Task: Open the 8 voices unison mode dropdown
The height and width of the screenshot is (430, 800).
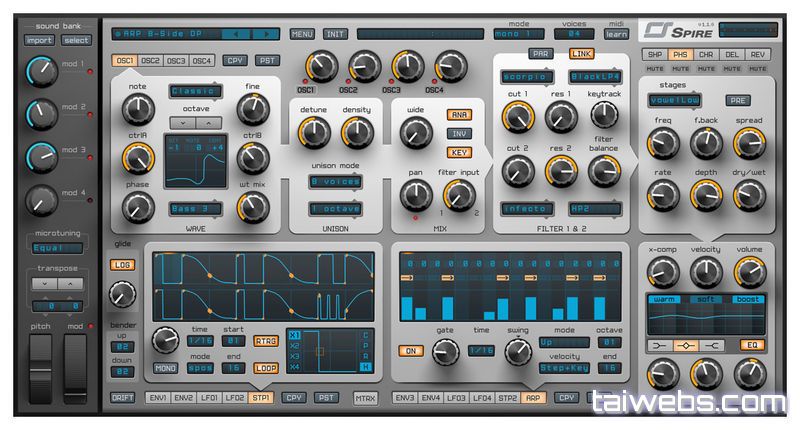Action: (335, 181)
